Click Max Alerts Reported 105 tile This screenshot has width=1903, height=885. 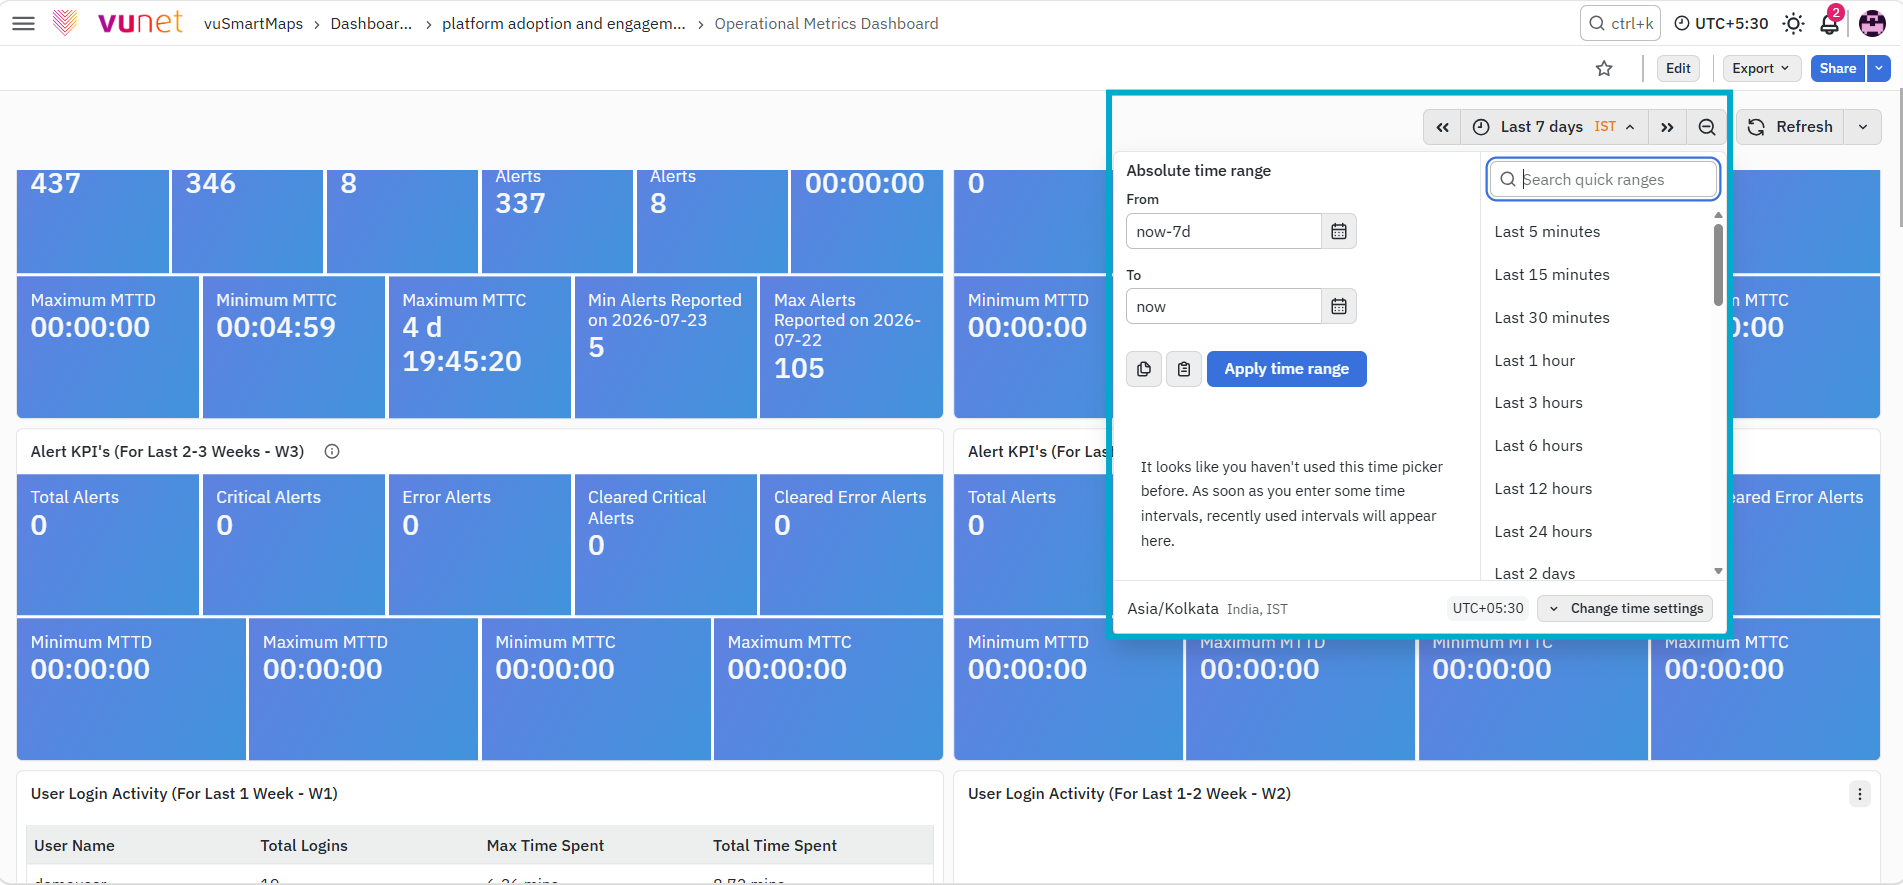tap(851, 347)
